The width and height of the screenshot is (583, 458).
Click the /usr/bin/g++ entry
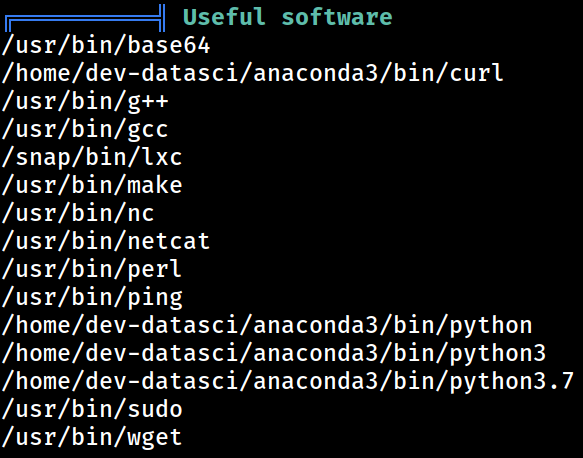[85, 102]
